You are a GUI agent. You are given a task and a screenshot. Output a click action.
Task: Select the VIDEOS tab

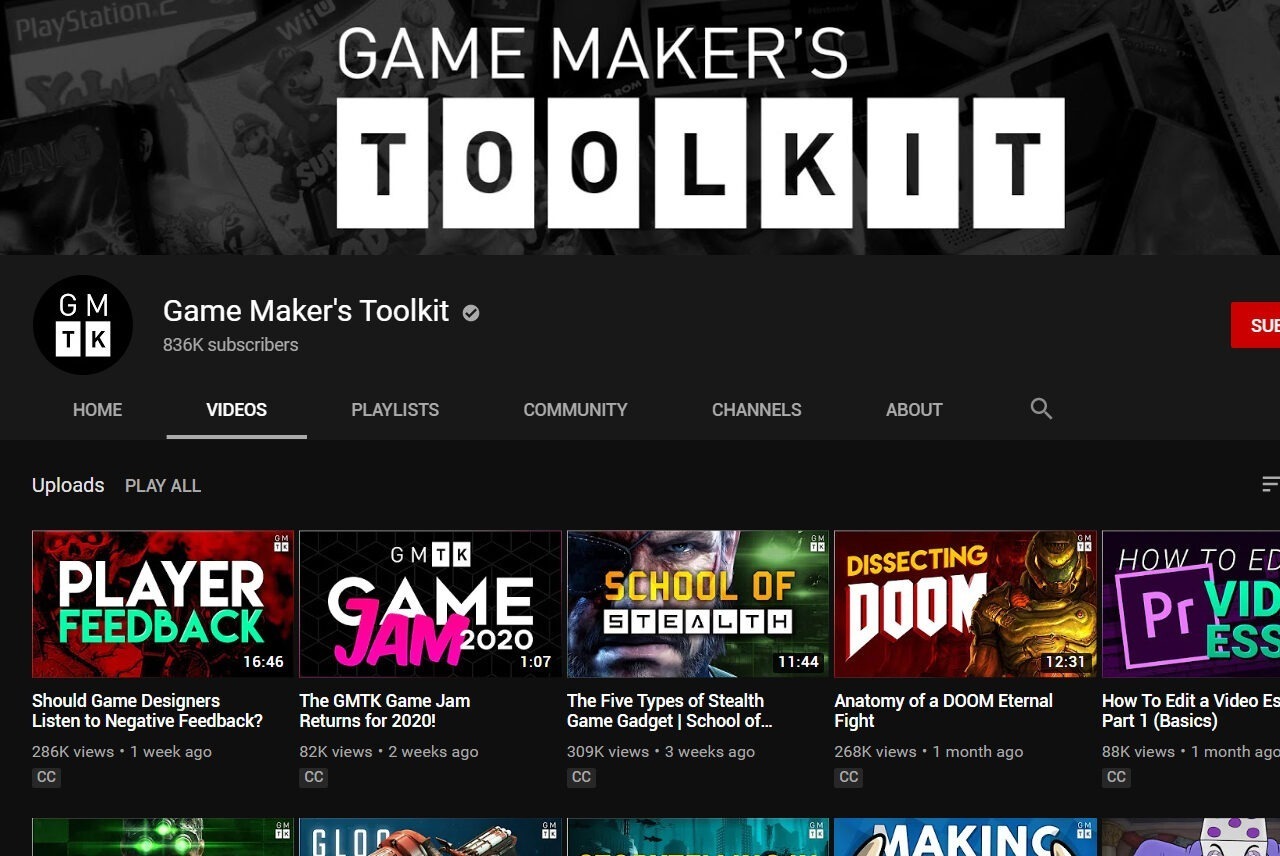click(237, 410)
